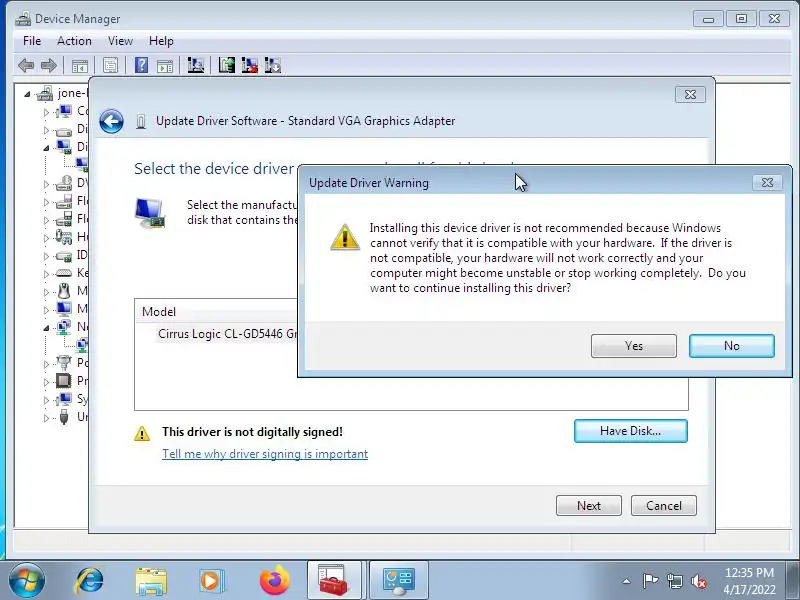
Task: Switch to the Control Panel taskbar window
Action: [398, 580]
